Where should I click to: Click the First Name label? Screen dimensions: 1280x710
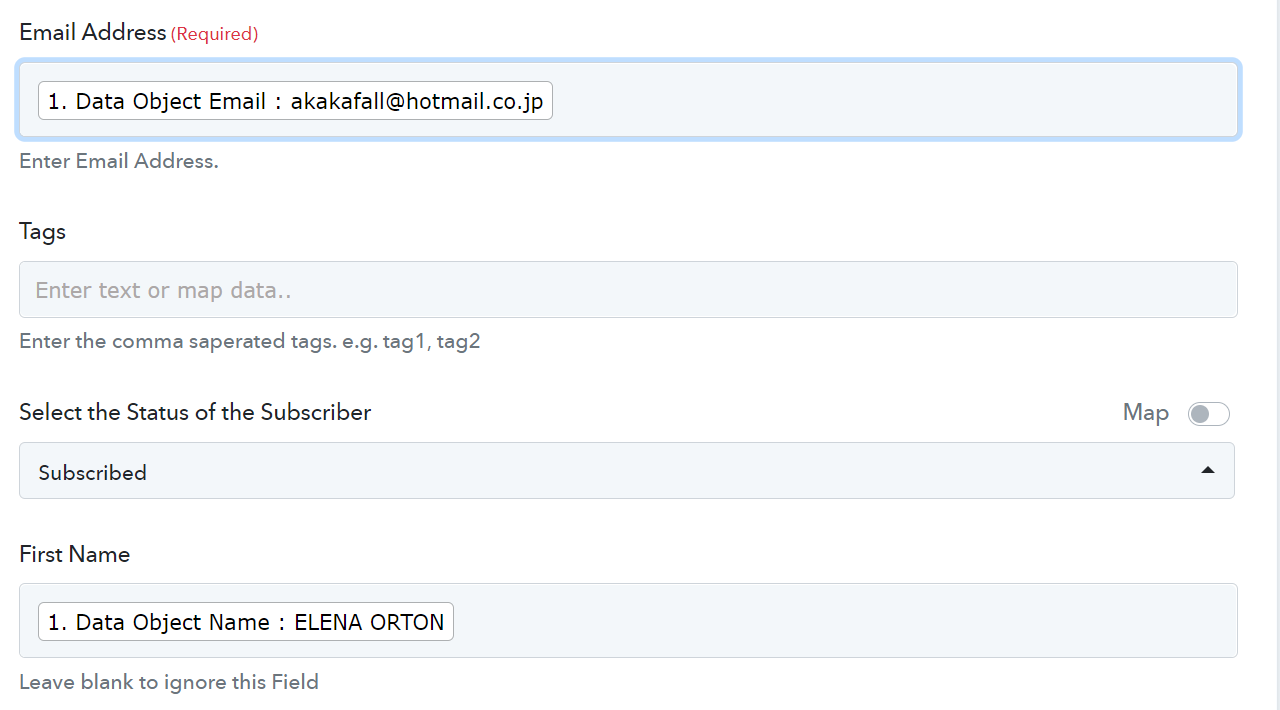(x=75, y=554)
